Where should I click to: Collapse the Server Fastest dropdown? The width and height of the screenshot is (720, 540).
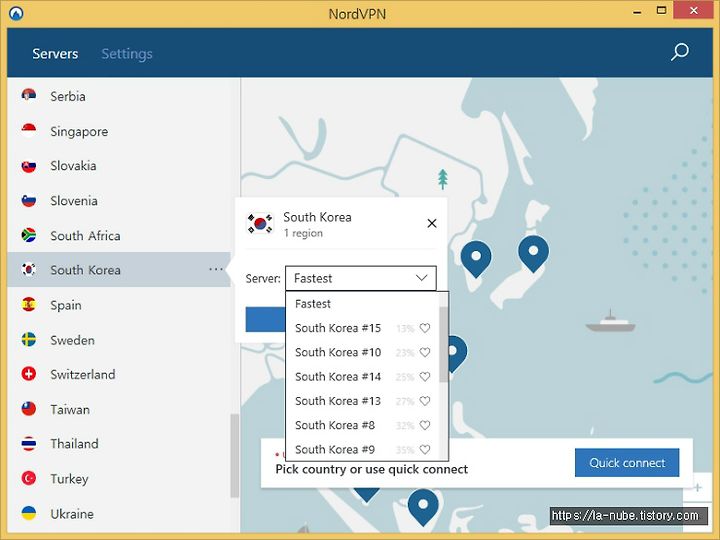(x=360, y=278)
